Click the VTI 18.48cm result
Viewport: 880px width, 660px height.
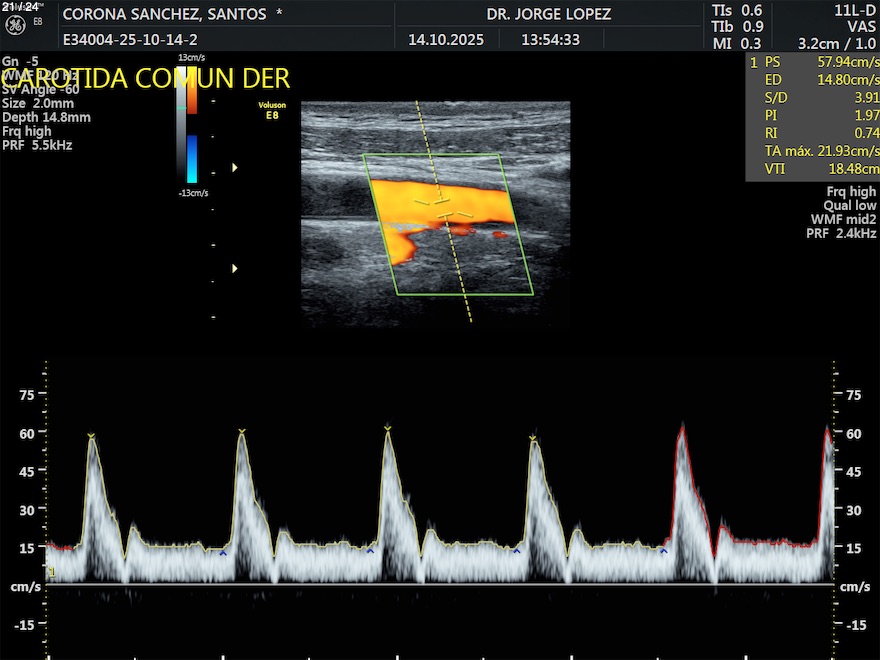click(812, 169)
